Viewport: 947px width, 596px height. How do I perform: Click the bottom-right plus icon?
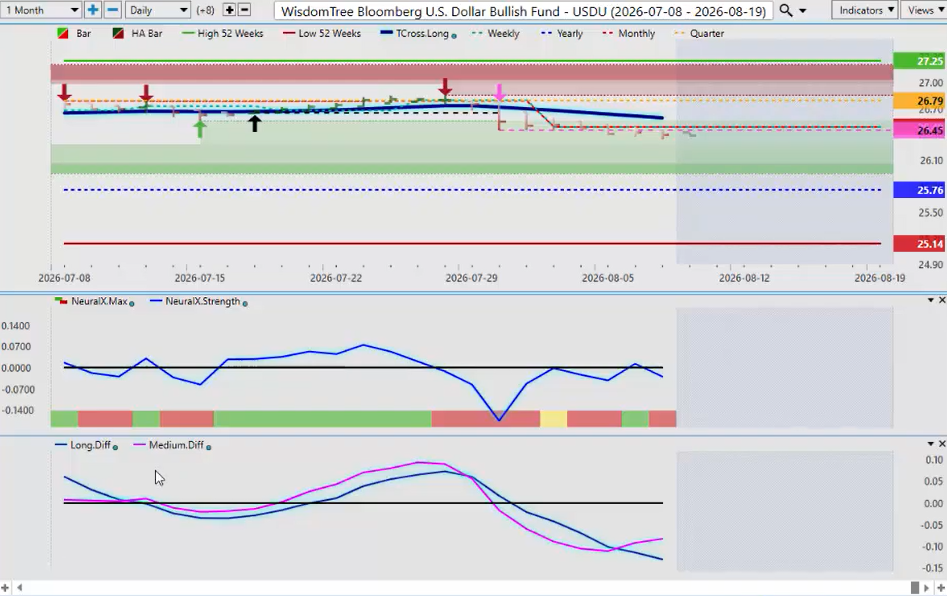[940, 588]
